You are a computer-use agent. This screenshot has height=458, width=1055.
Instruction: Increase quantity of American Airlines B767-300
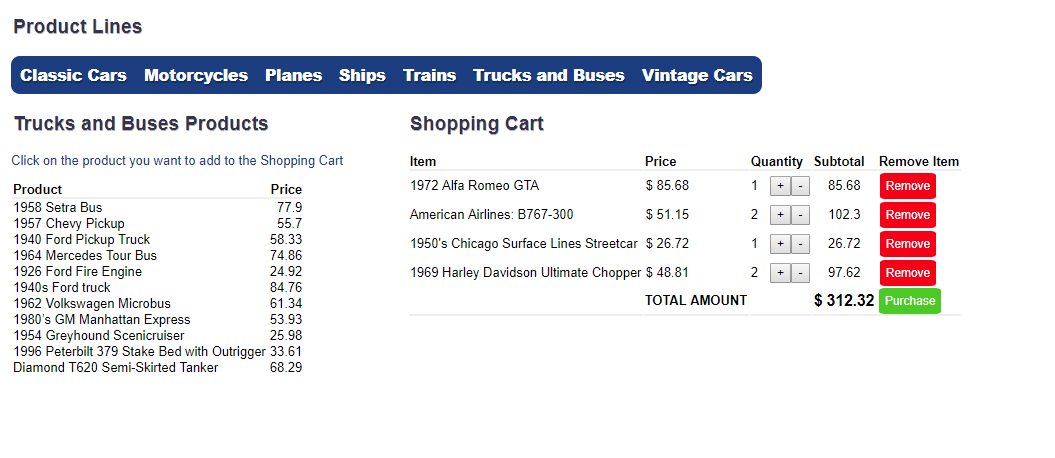tap(780, 215)
